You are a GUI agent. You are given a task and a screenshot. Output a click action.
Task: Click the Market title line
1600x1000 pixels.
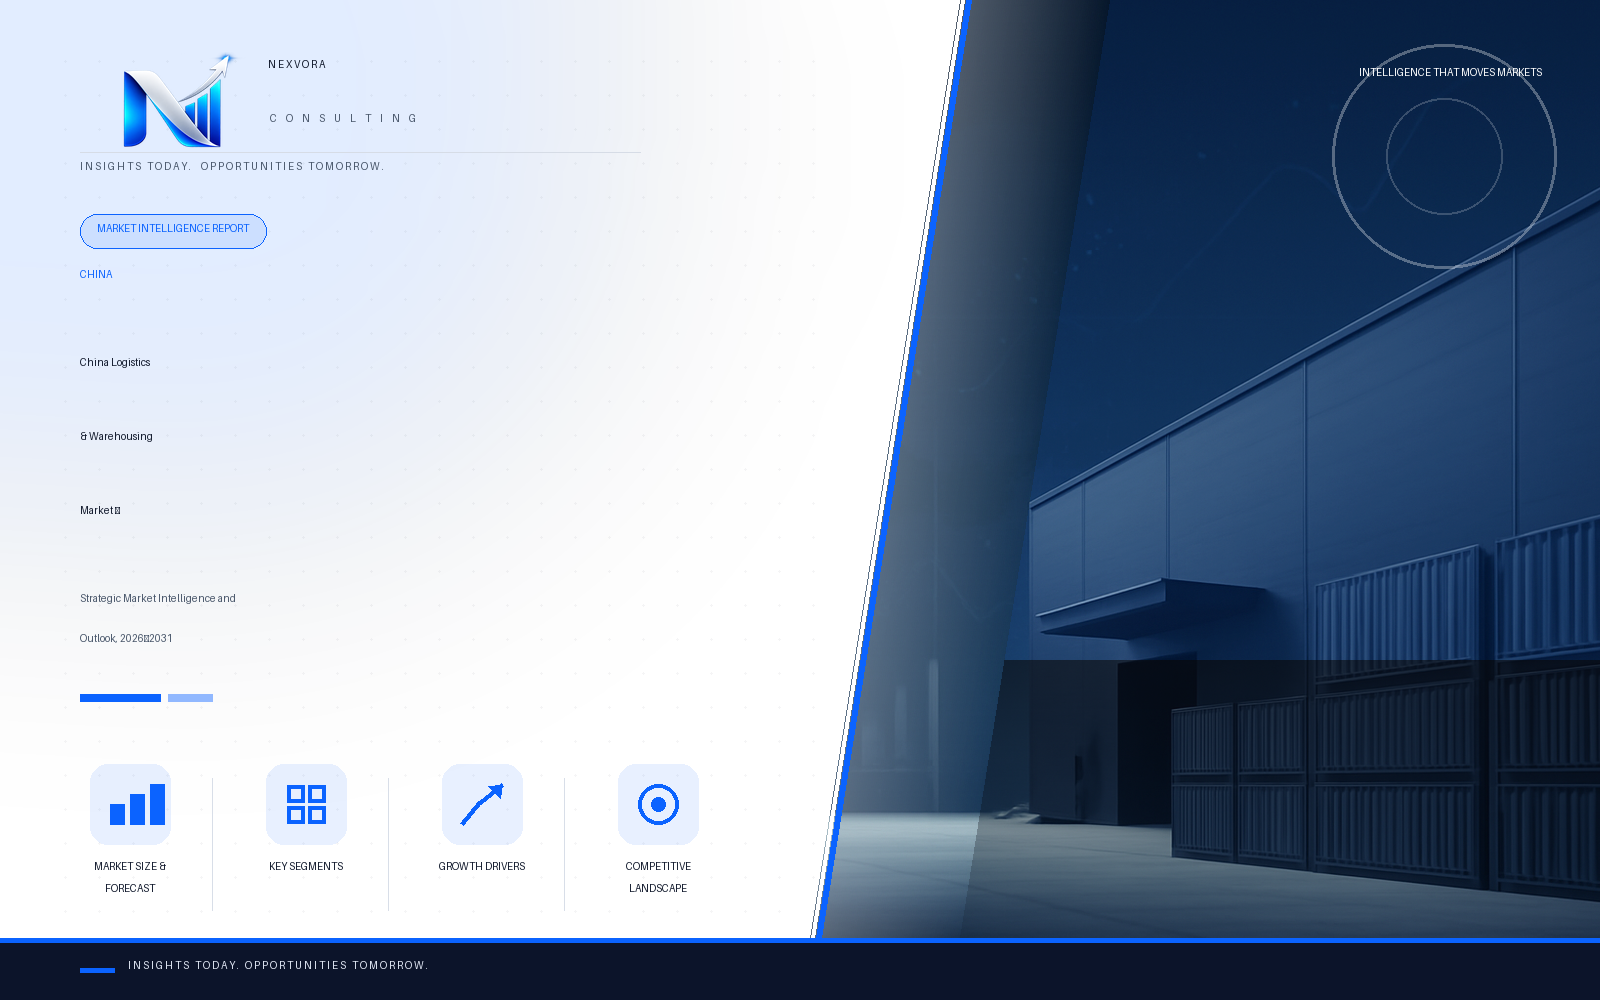click(100, 510)
